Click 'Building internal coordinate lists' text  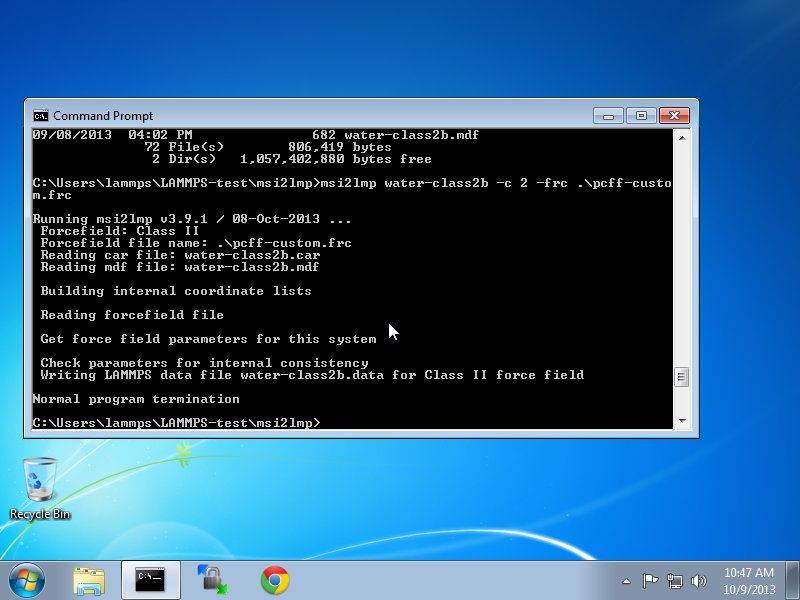tap(176, 291)
